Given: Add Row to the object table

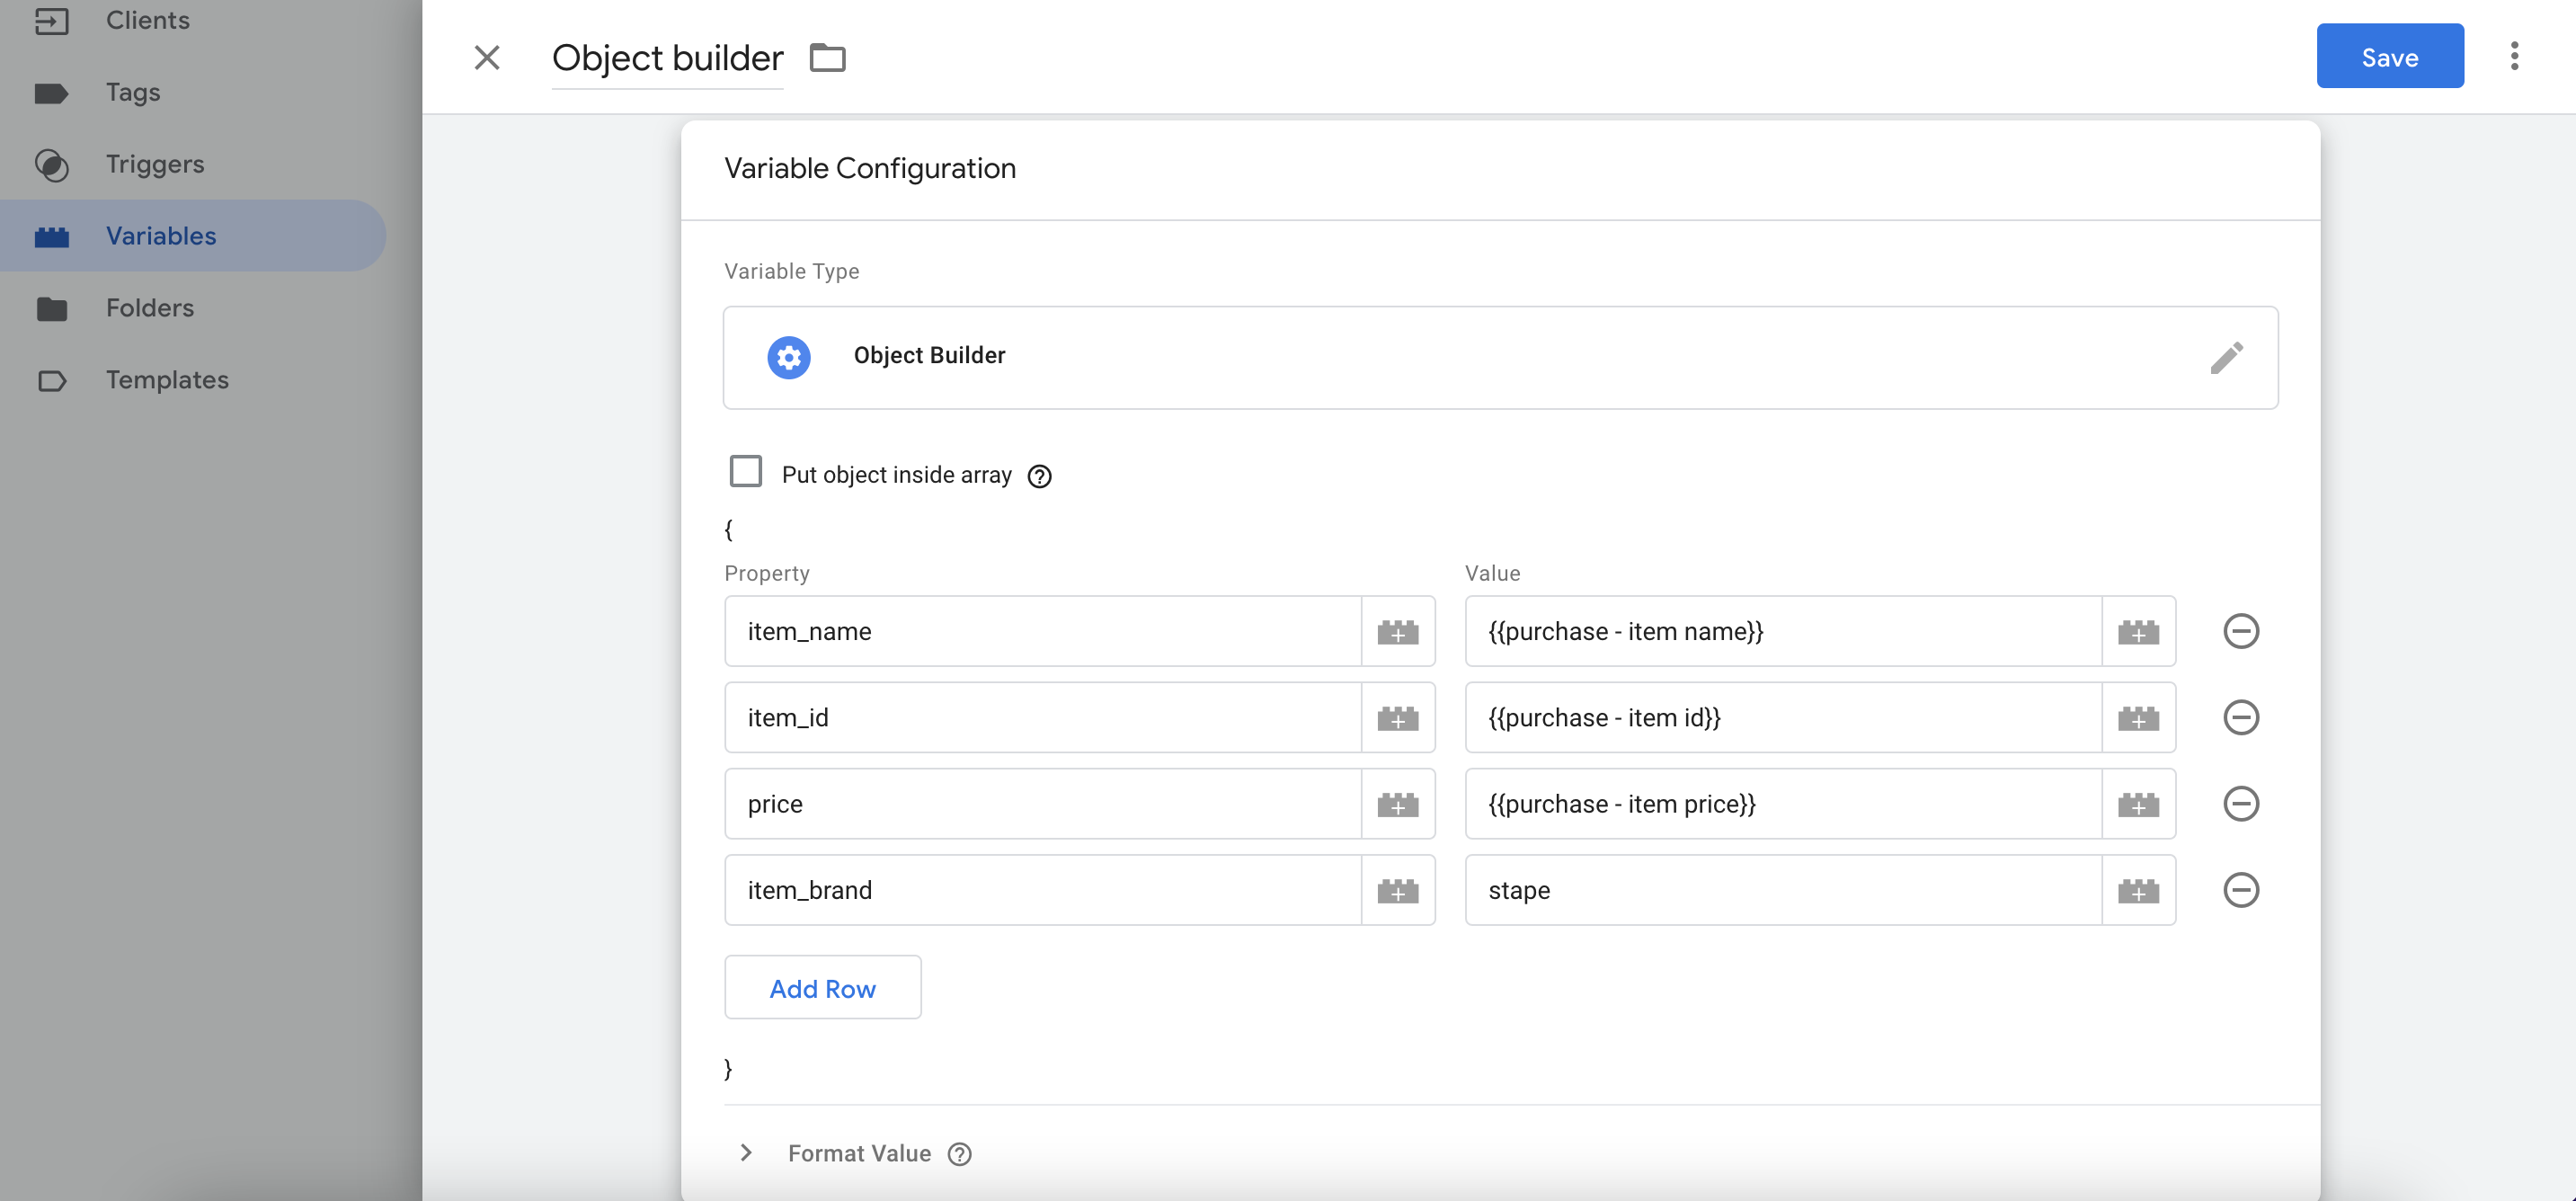Looking at the screenshot, I should (x=822, y=988).
